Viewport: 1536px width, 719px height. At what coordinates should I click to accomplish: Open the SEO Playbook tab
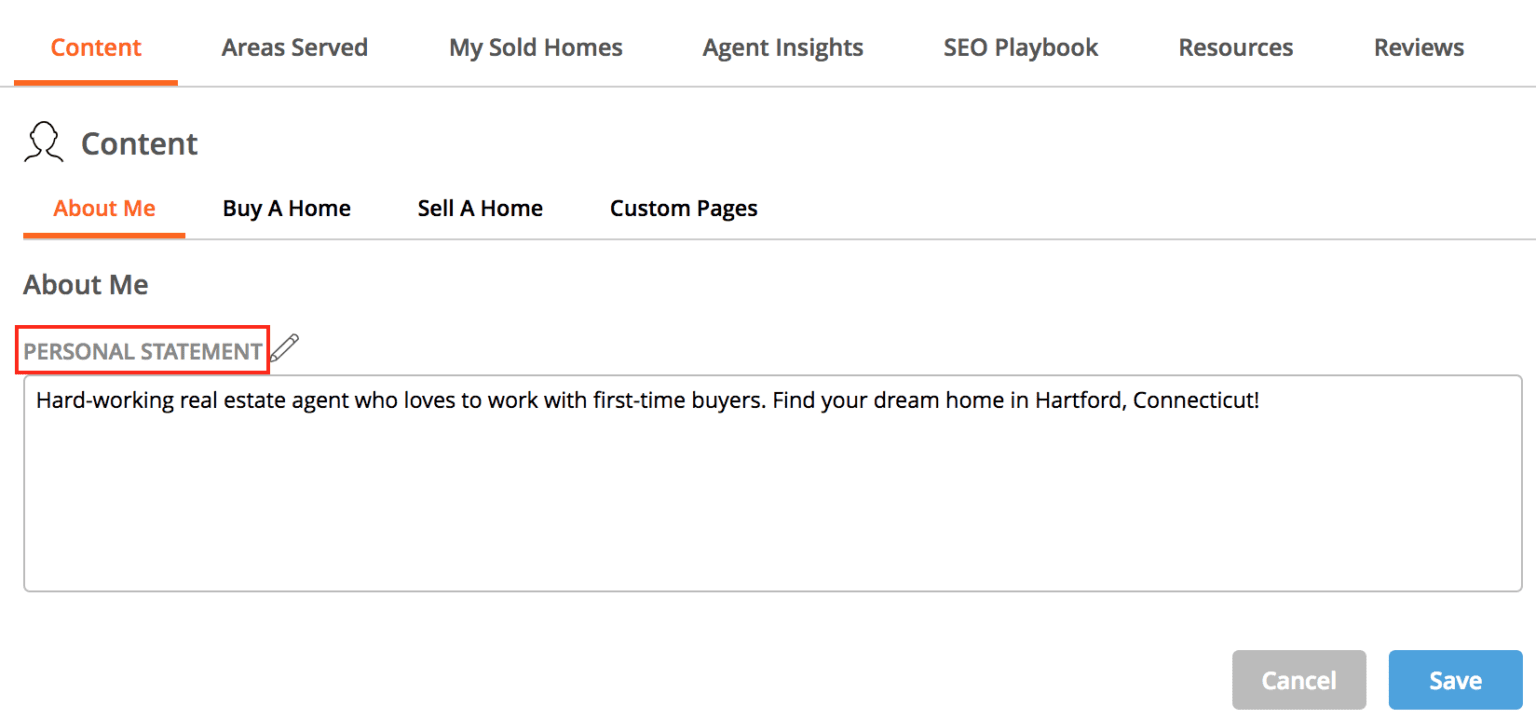tap(1021, 47)
